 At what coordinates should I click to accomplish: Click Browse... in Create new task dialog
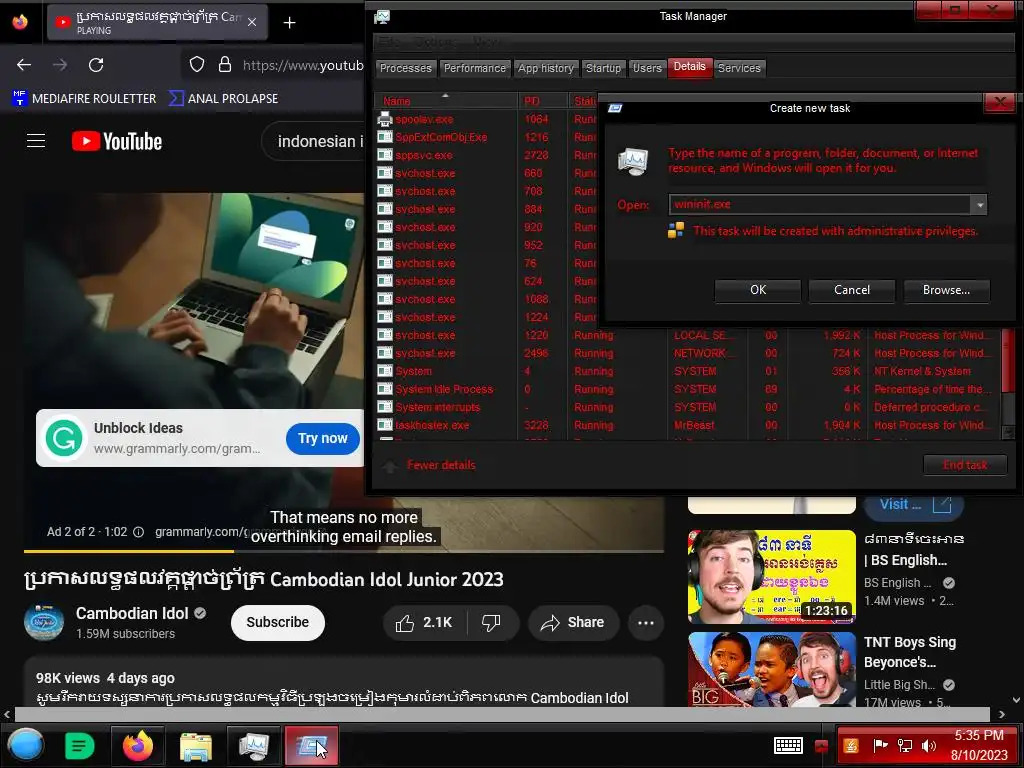click(946, 290)
